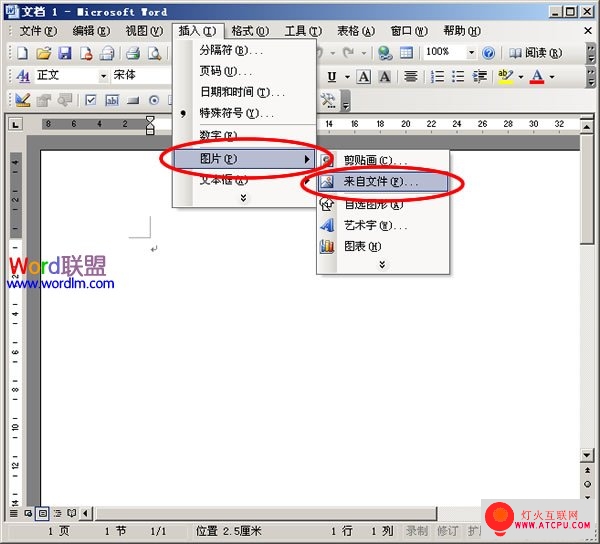Create a new blank document icon
This screenshot has width=600, height=544.
[22, 53]
